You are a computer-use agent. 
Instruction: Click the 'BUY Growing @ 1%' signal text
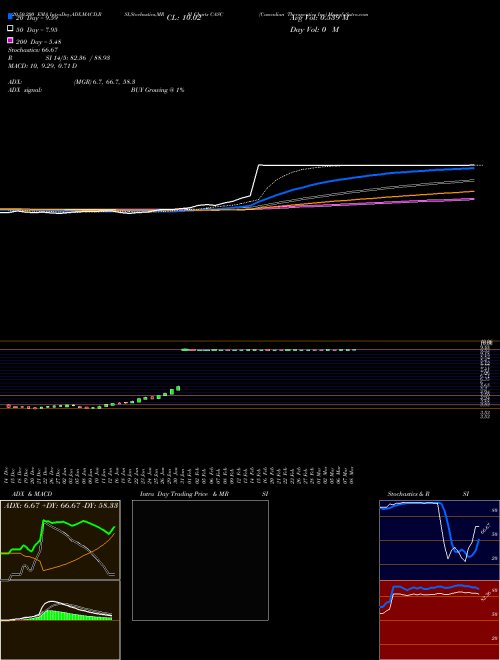coord(157,90)
